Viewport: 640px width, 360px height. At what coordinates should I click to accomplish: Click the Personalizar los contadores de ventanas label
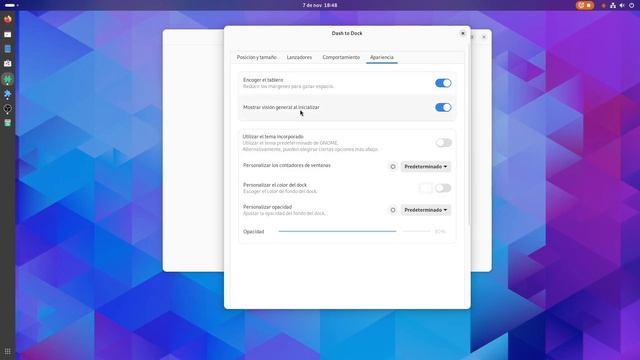tap(287, 165)
